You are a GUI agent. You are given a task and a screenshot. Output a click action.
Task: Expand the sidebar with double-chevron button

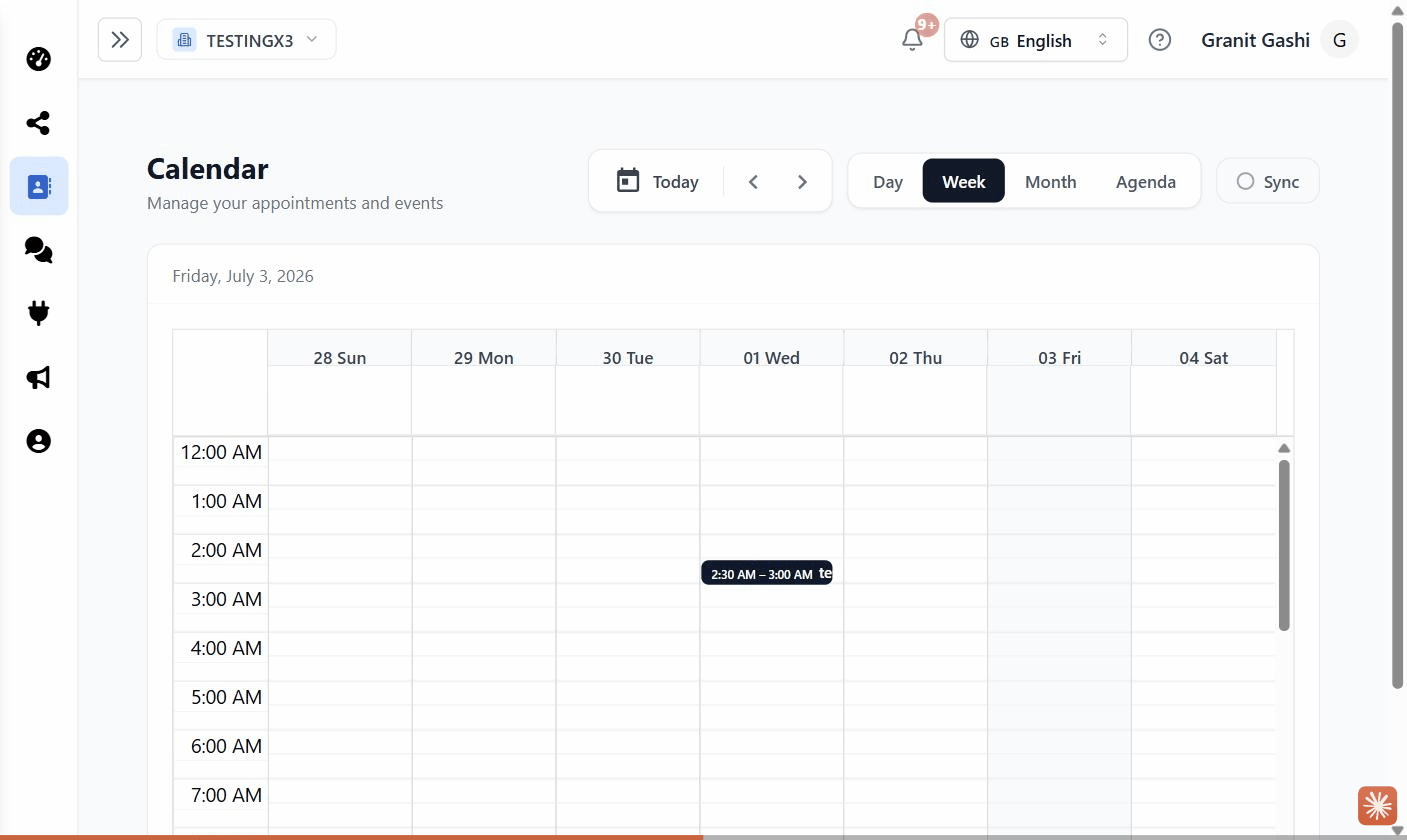(x=120, y=40)
